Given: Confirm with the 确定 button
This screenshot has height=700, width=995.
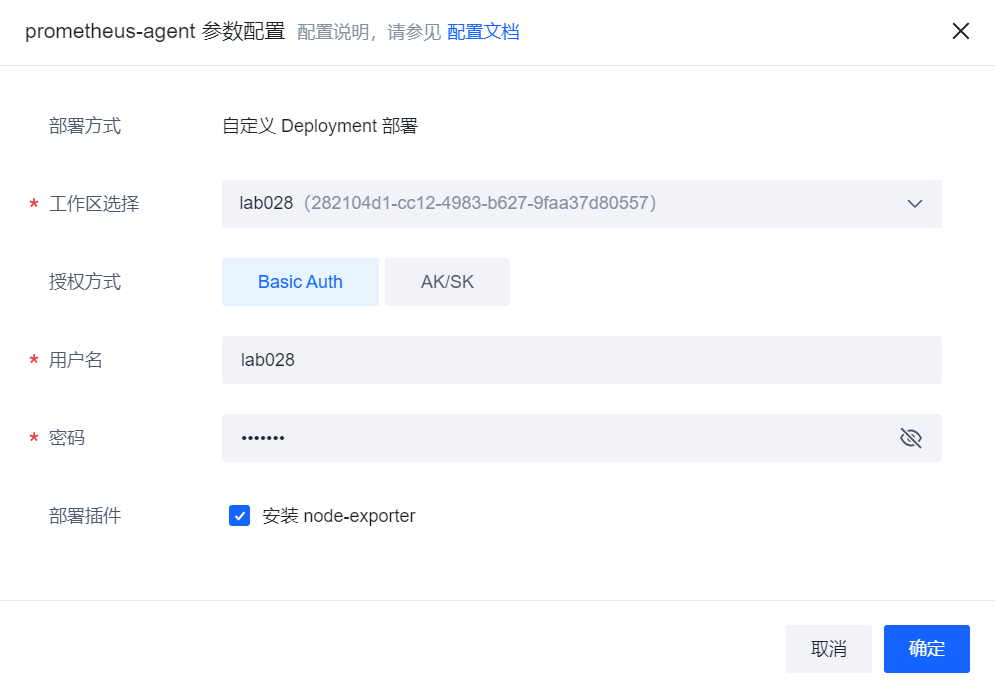Looking at the screenshot, I should [927, 649].
